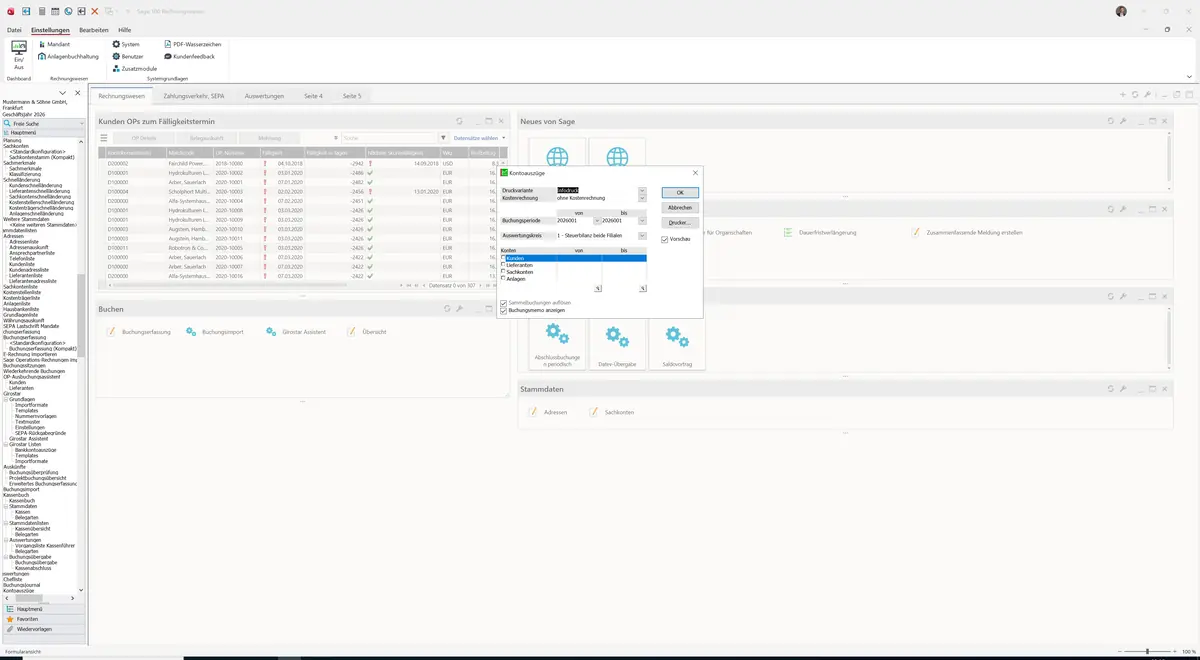The width and height of the screenshot is (1200, 660).
Task: Open the Buchungsperiode von dropdown
Action: [x=597, y=220]
